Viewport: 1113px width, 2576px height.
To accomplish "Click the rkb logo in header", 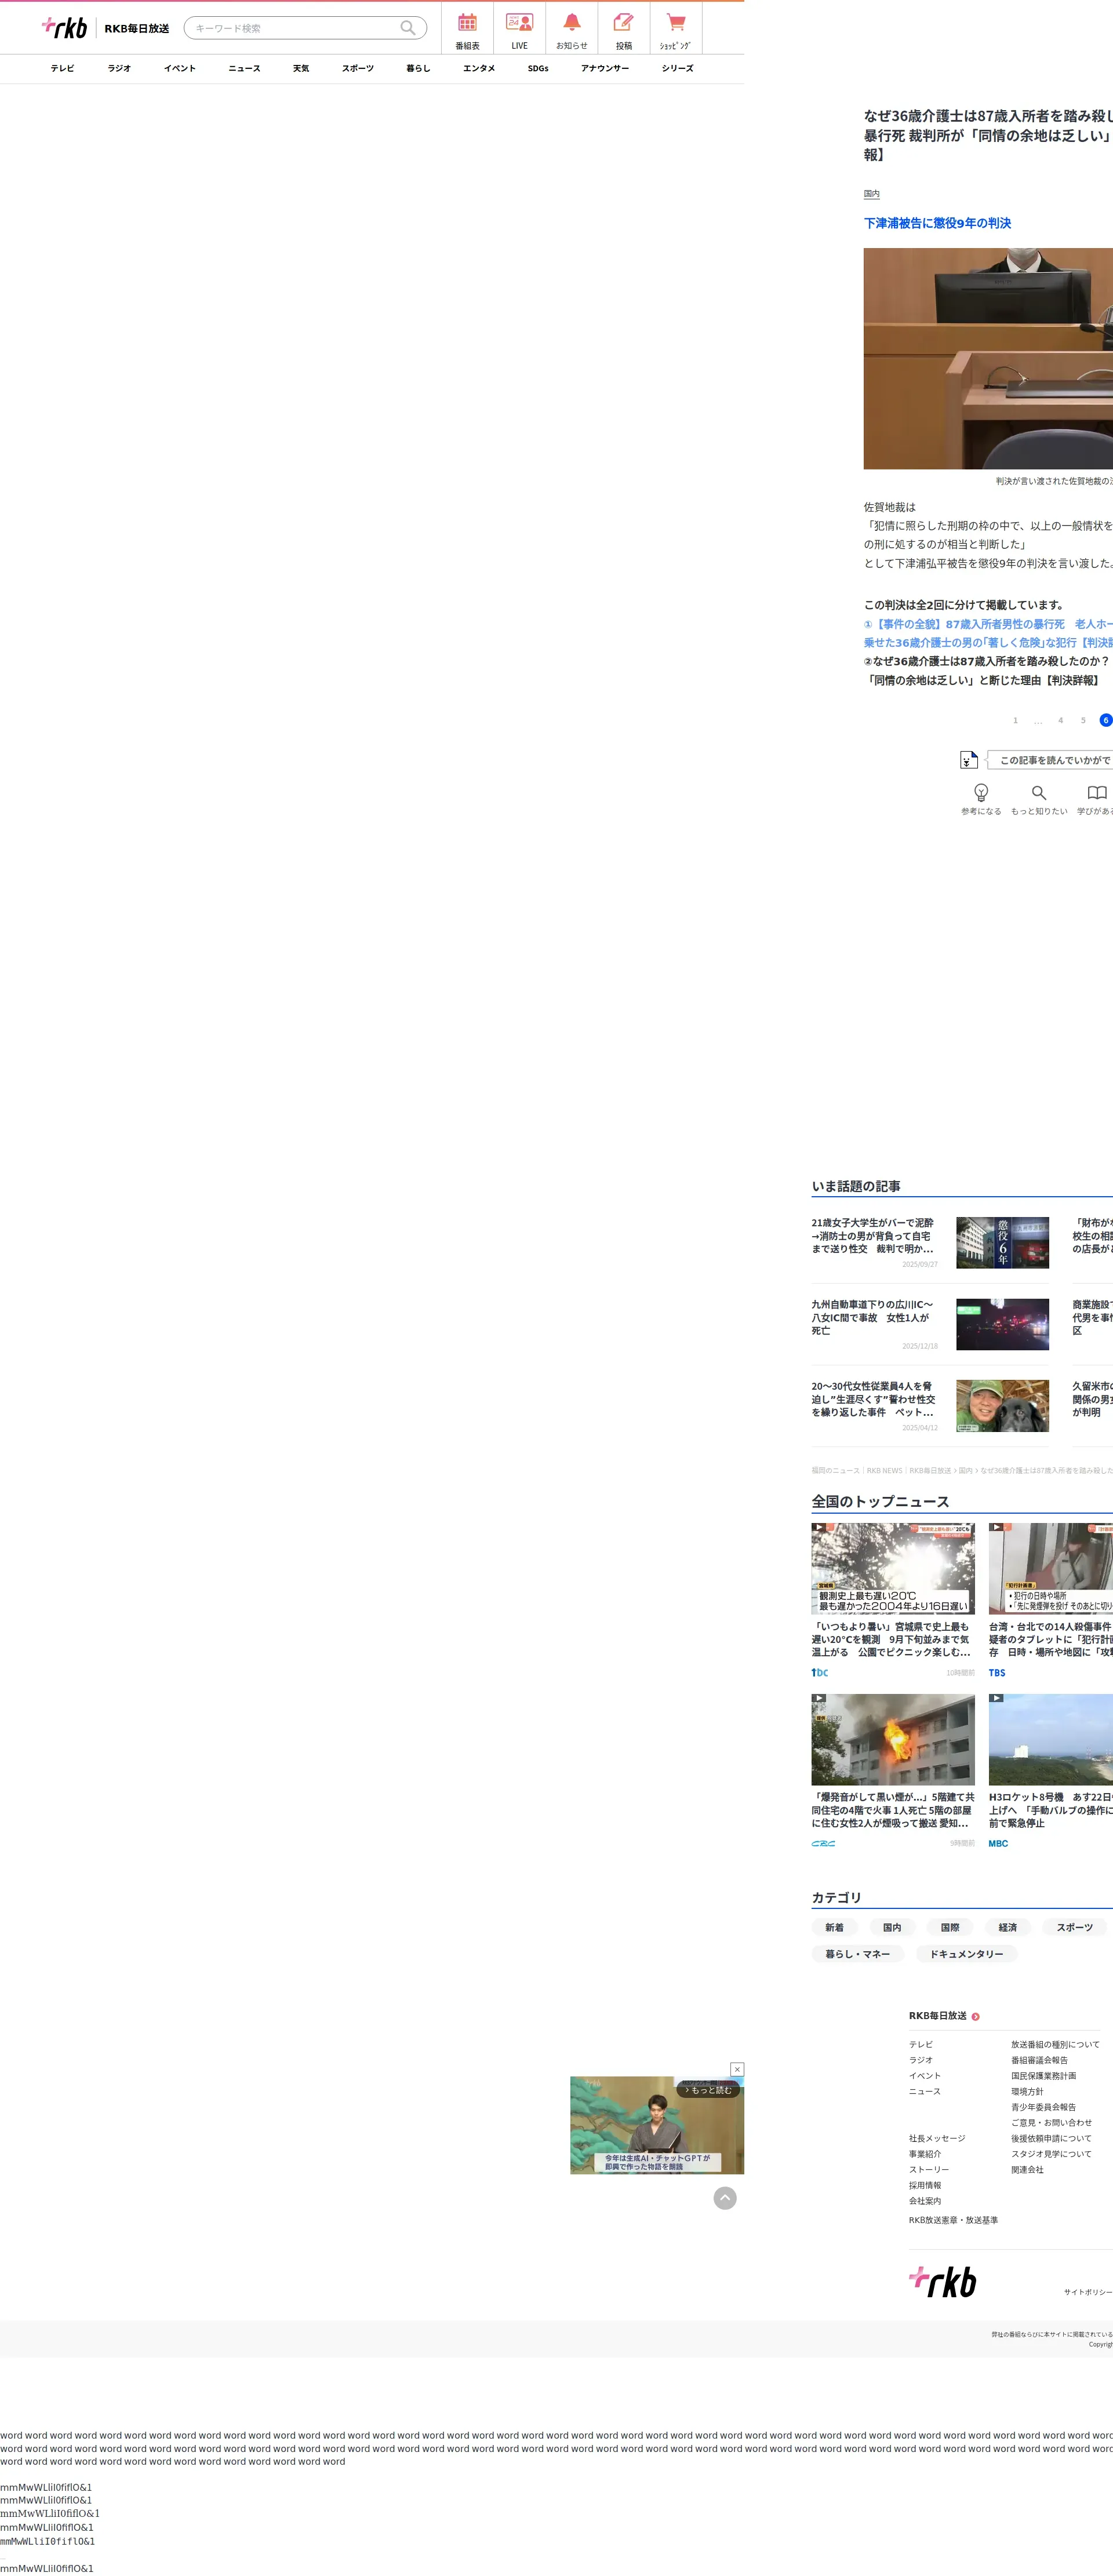I will pos(65,28).
